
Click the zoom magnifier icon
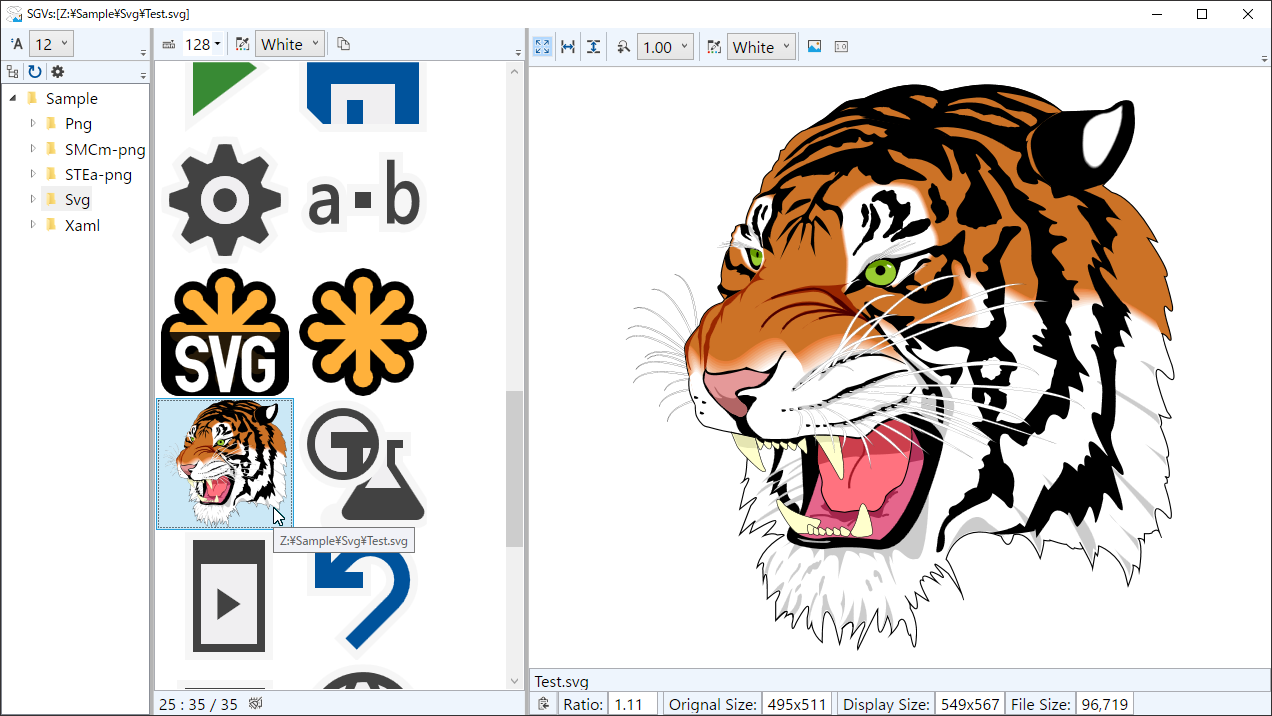click(x=623, y=46)
